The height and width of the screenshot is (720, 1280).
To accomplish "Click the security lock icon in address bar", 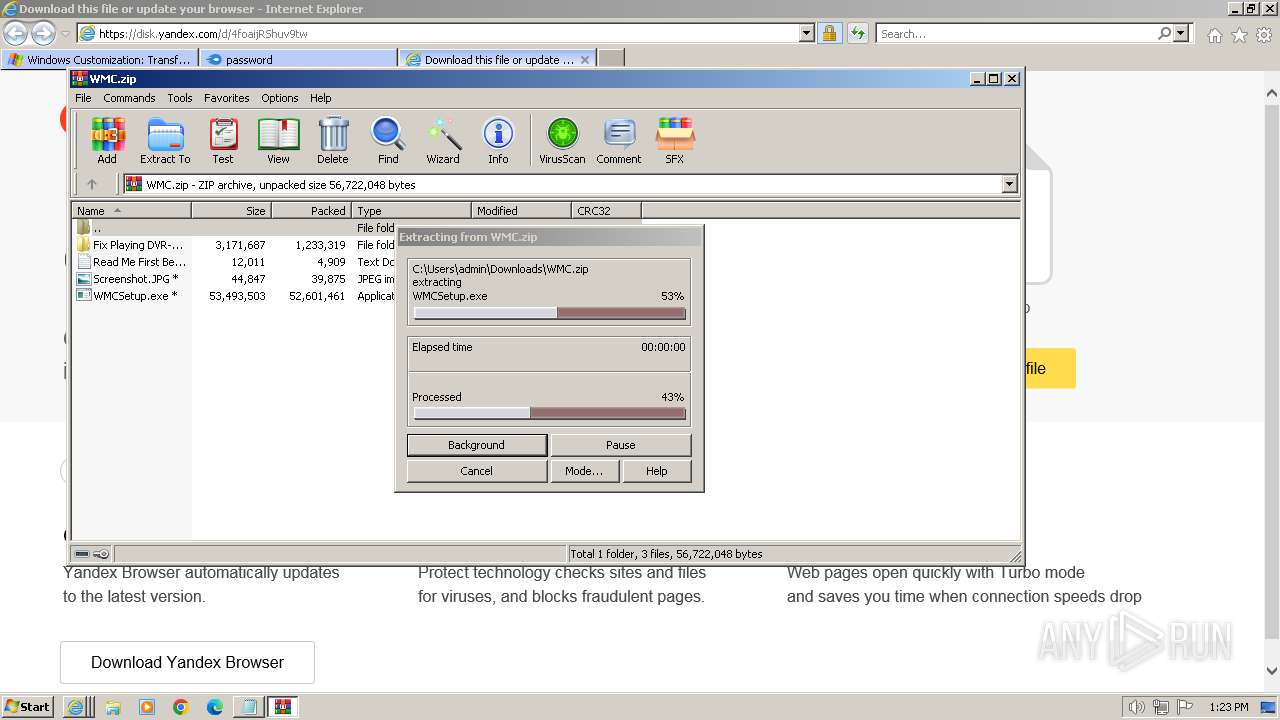I will point(829,33).
